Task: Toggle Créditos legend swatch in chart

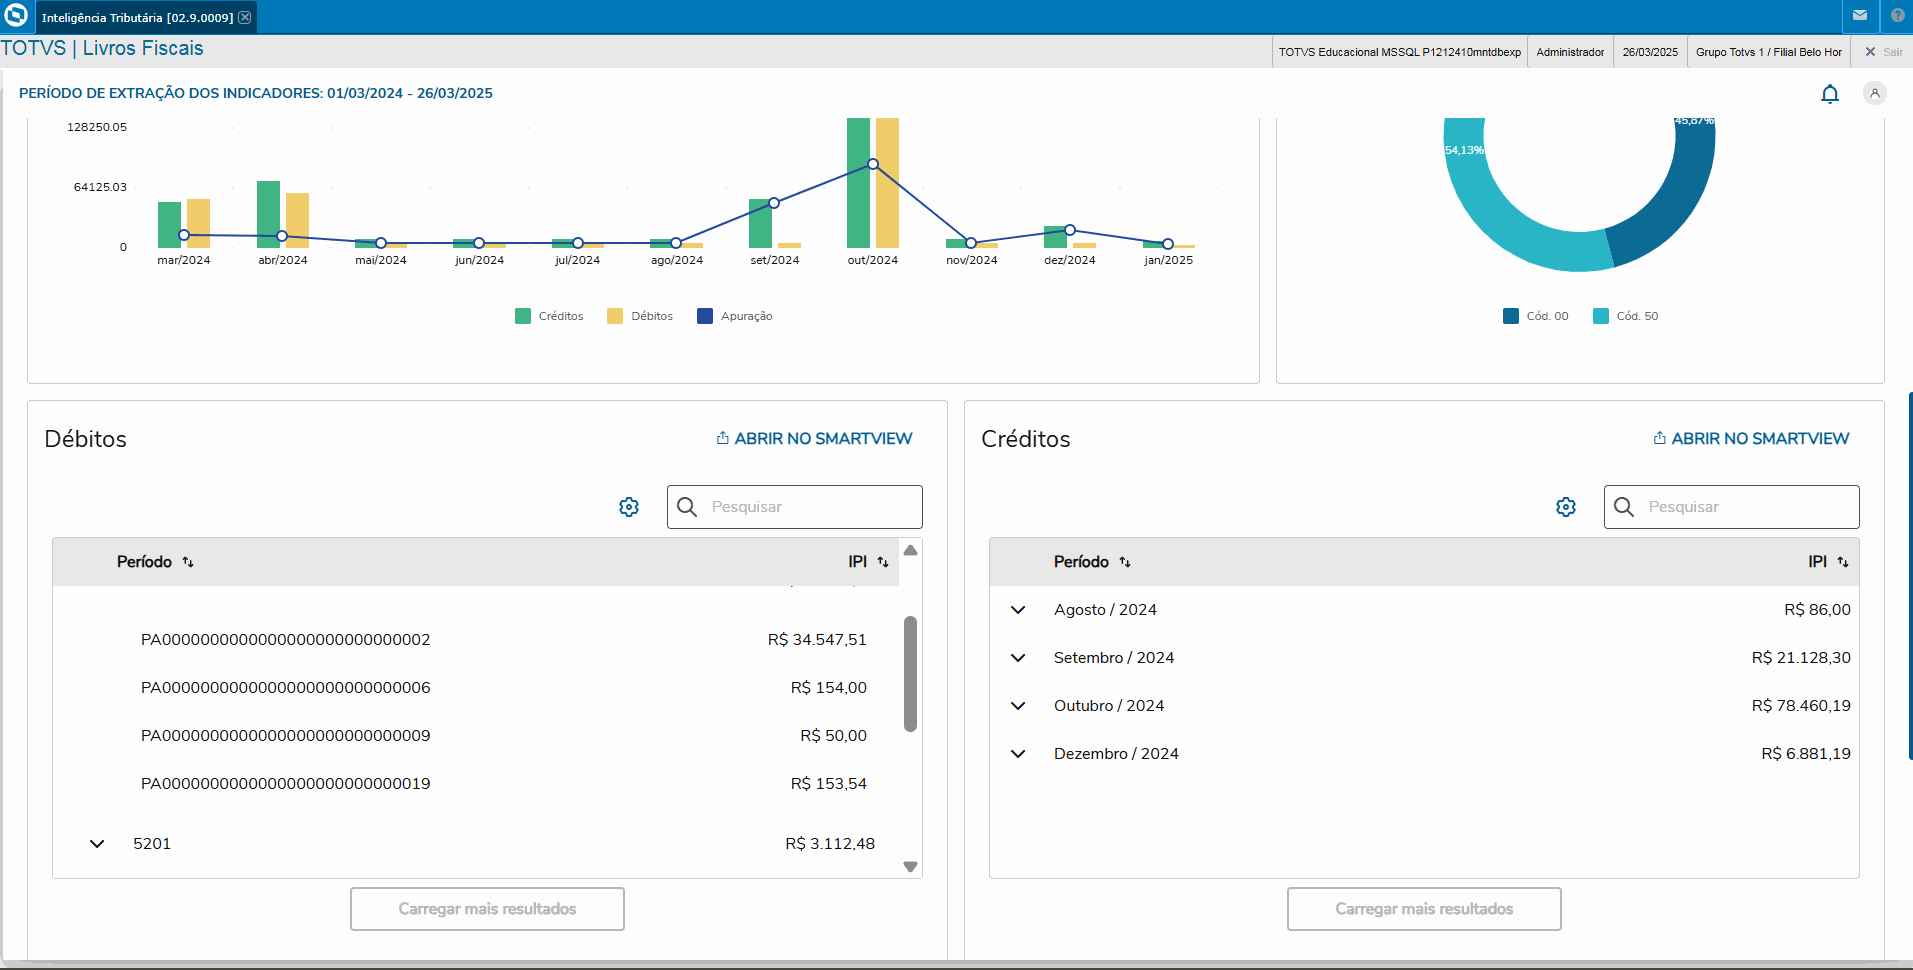Action: tap(523, 316)
